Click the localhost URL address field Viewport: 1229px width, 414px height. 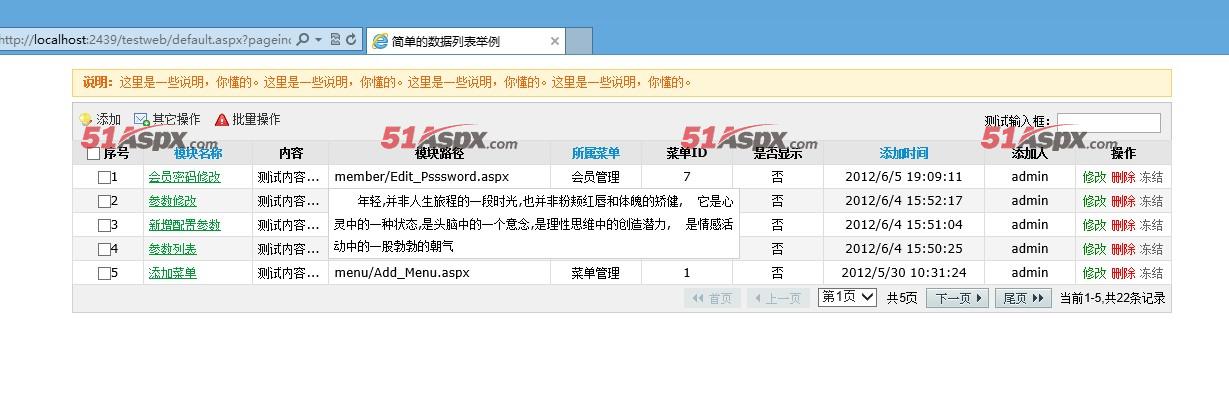[146, 40]
